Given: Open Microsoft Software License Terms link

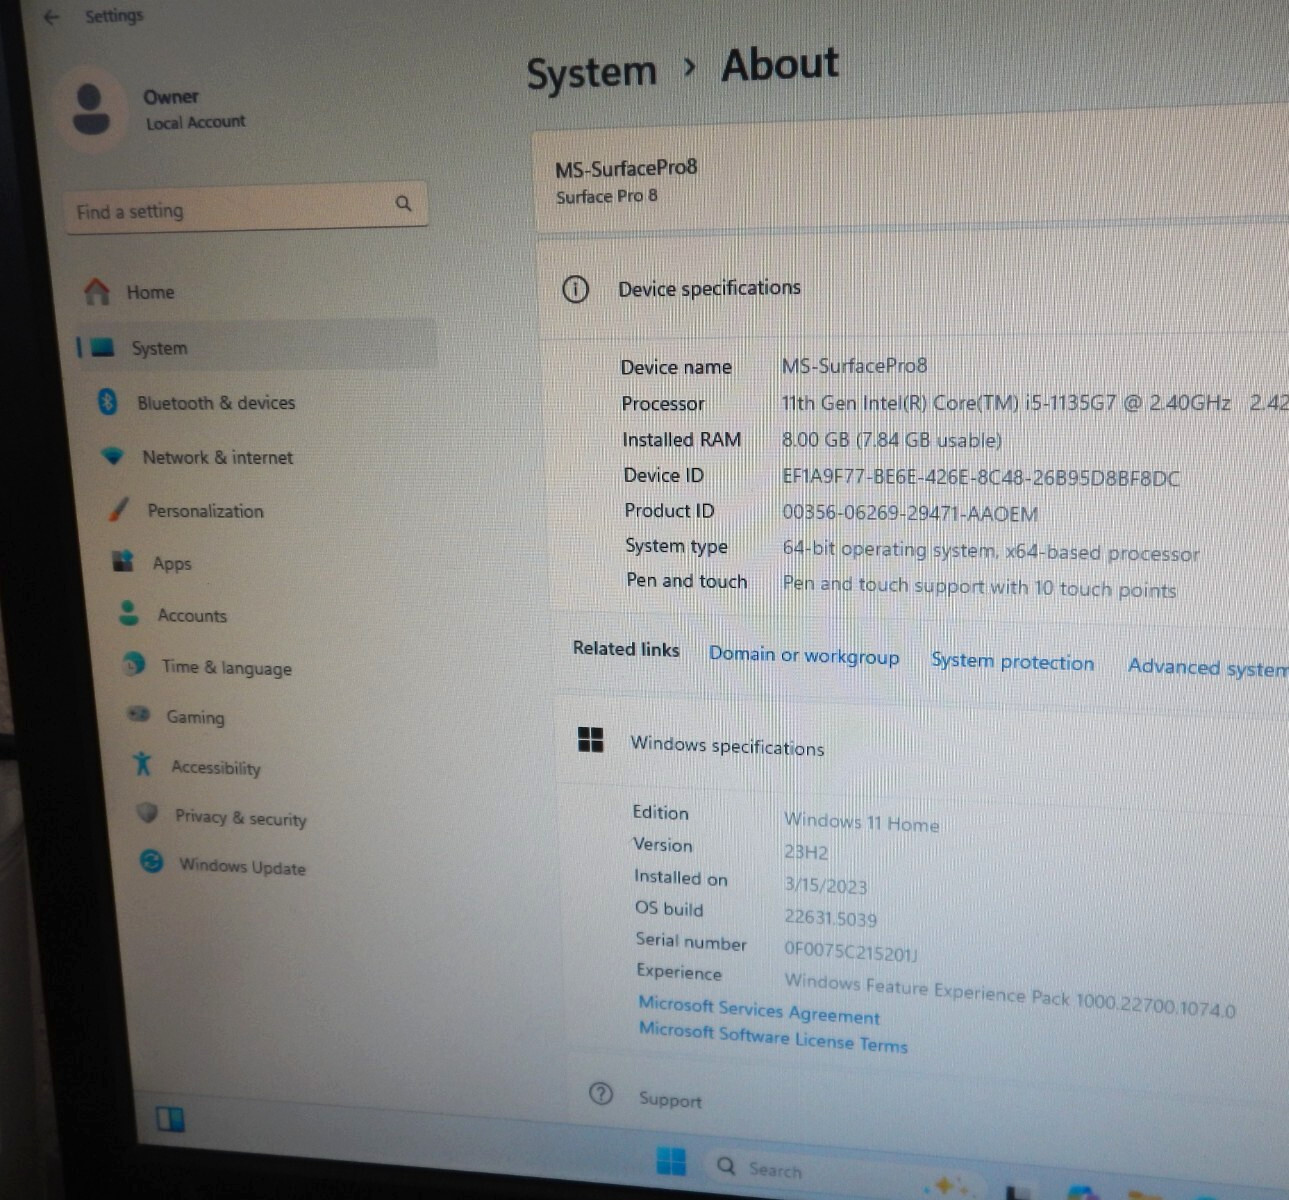Looking at the screenshot, I should [x=773, y=1036].
